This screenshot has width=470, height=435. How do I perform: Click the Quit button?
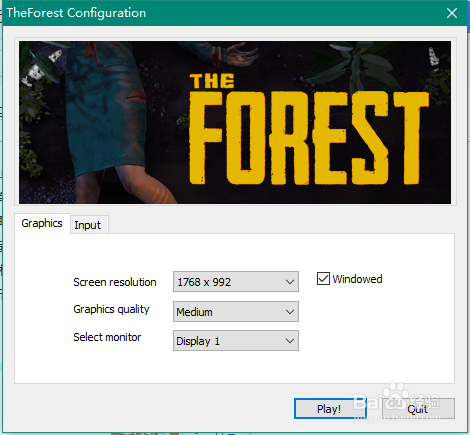point(418,409)
